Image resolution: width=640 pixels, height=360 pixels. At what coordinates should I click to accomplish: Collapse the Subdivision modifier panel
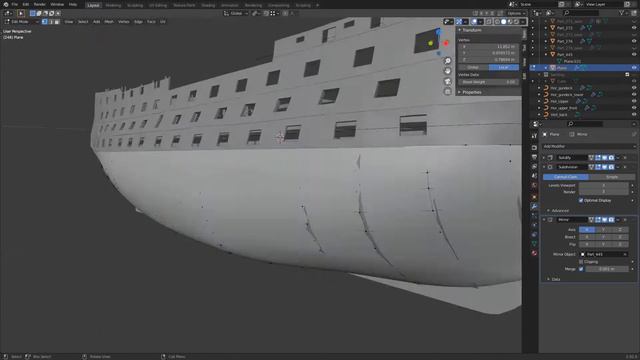click(544, 167)
